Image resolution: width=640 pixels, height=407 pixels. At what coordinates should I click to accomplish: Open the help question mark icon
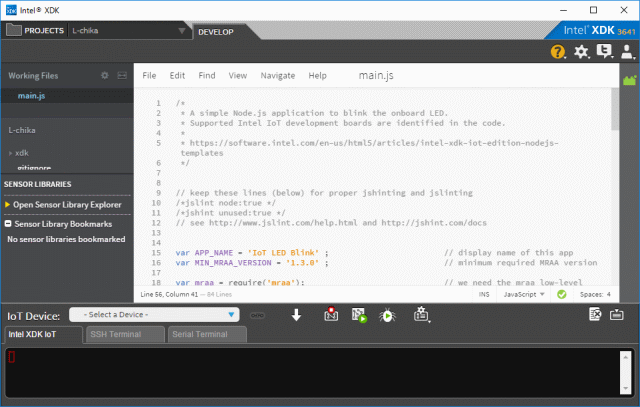(558, 52)
